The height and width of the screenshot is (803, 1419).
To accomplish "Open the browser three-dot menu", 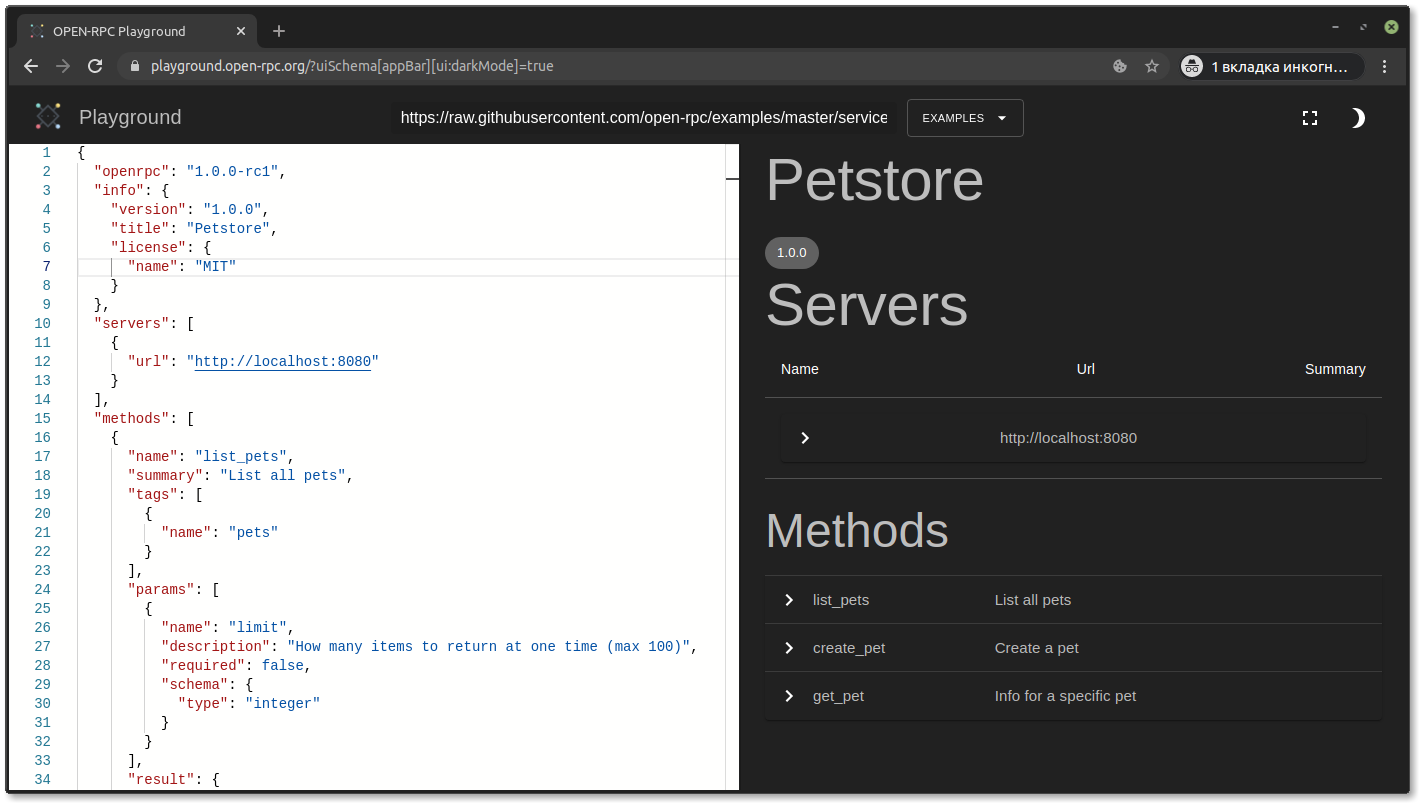I will [x=1385, y=66].
